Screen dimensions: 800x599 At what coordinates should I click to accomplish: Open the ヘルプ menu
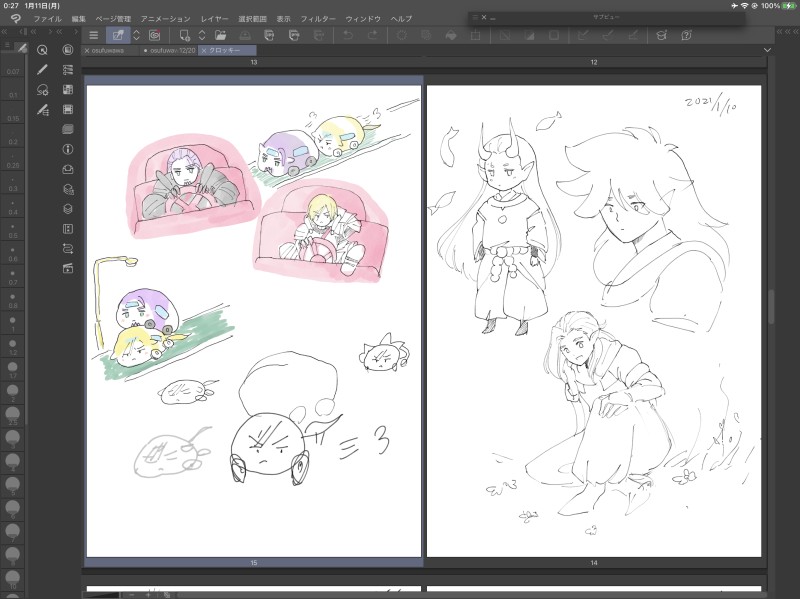coord(401,19)
